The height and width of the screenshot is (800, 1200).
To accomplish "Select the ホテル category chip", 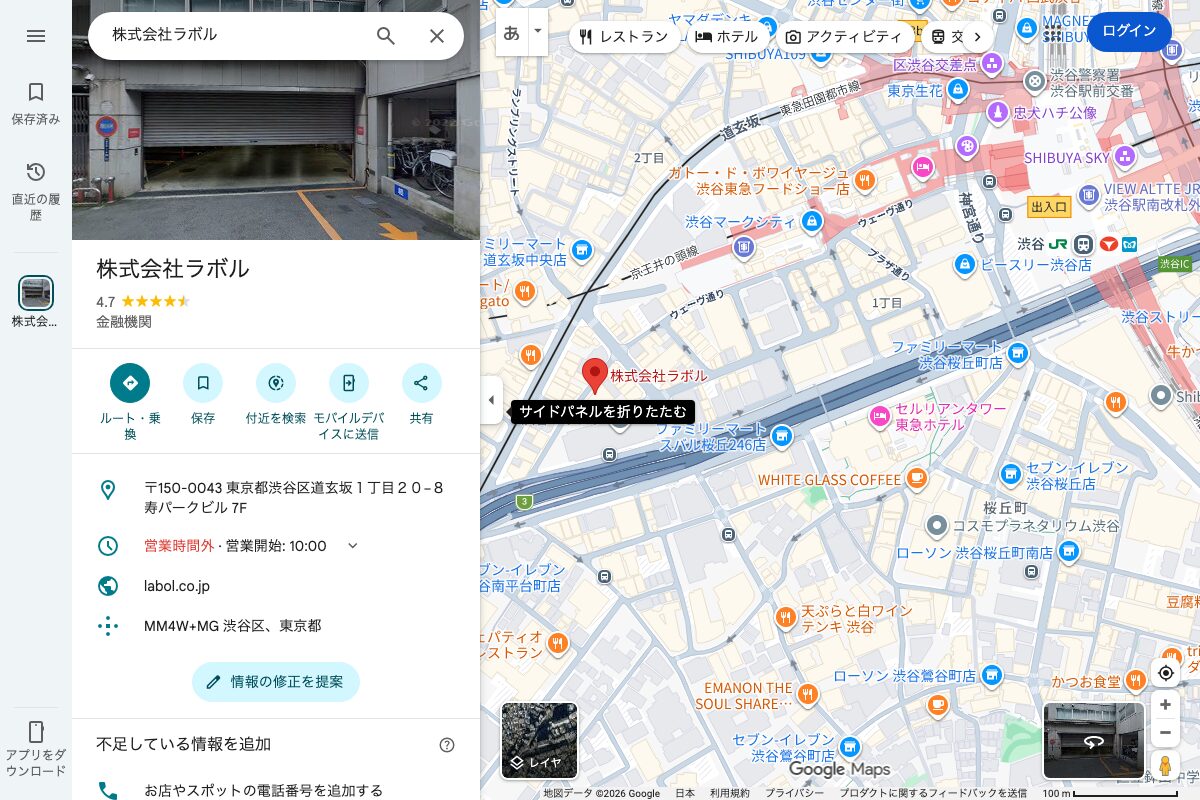I will pyautogui.click(x=726, y=36).
